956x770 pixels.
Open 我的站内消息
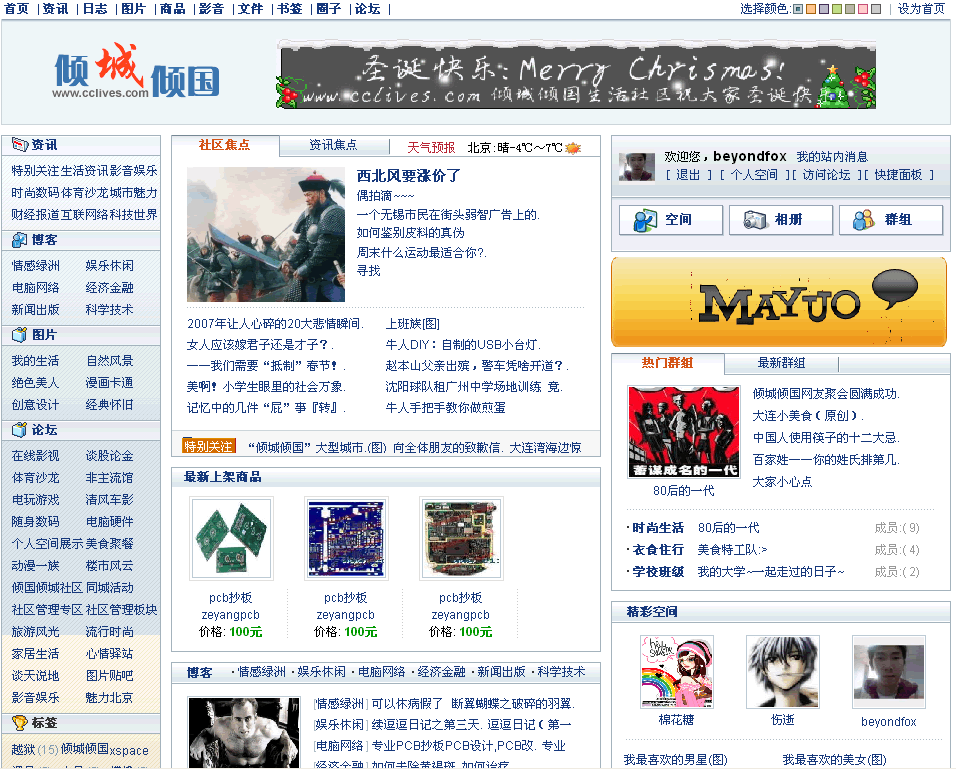point(832,157)
